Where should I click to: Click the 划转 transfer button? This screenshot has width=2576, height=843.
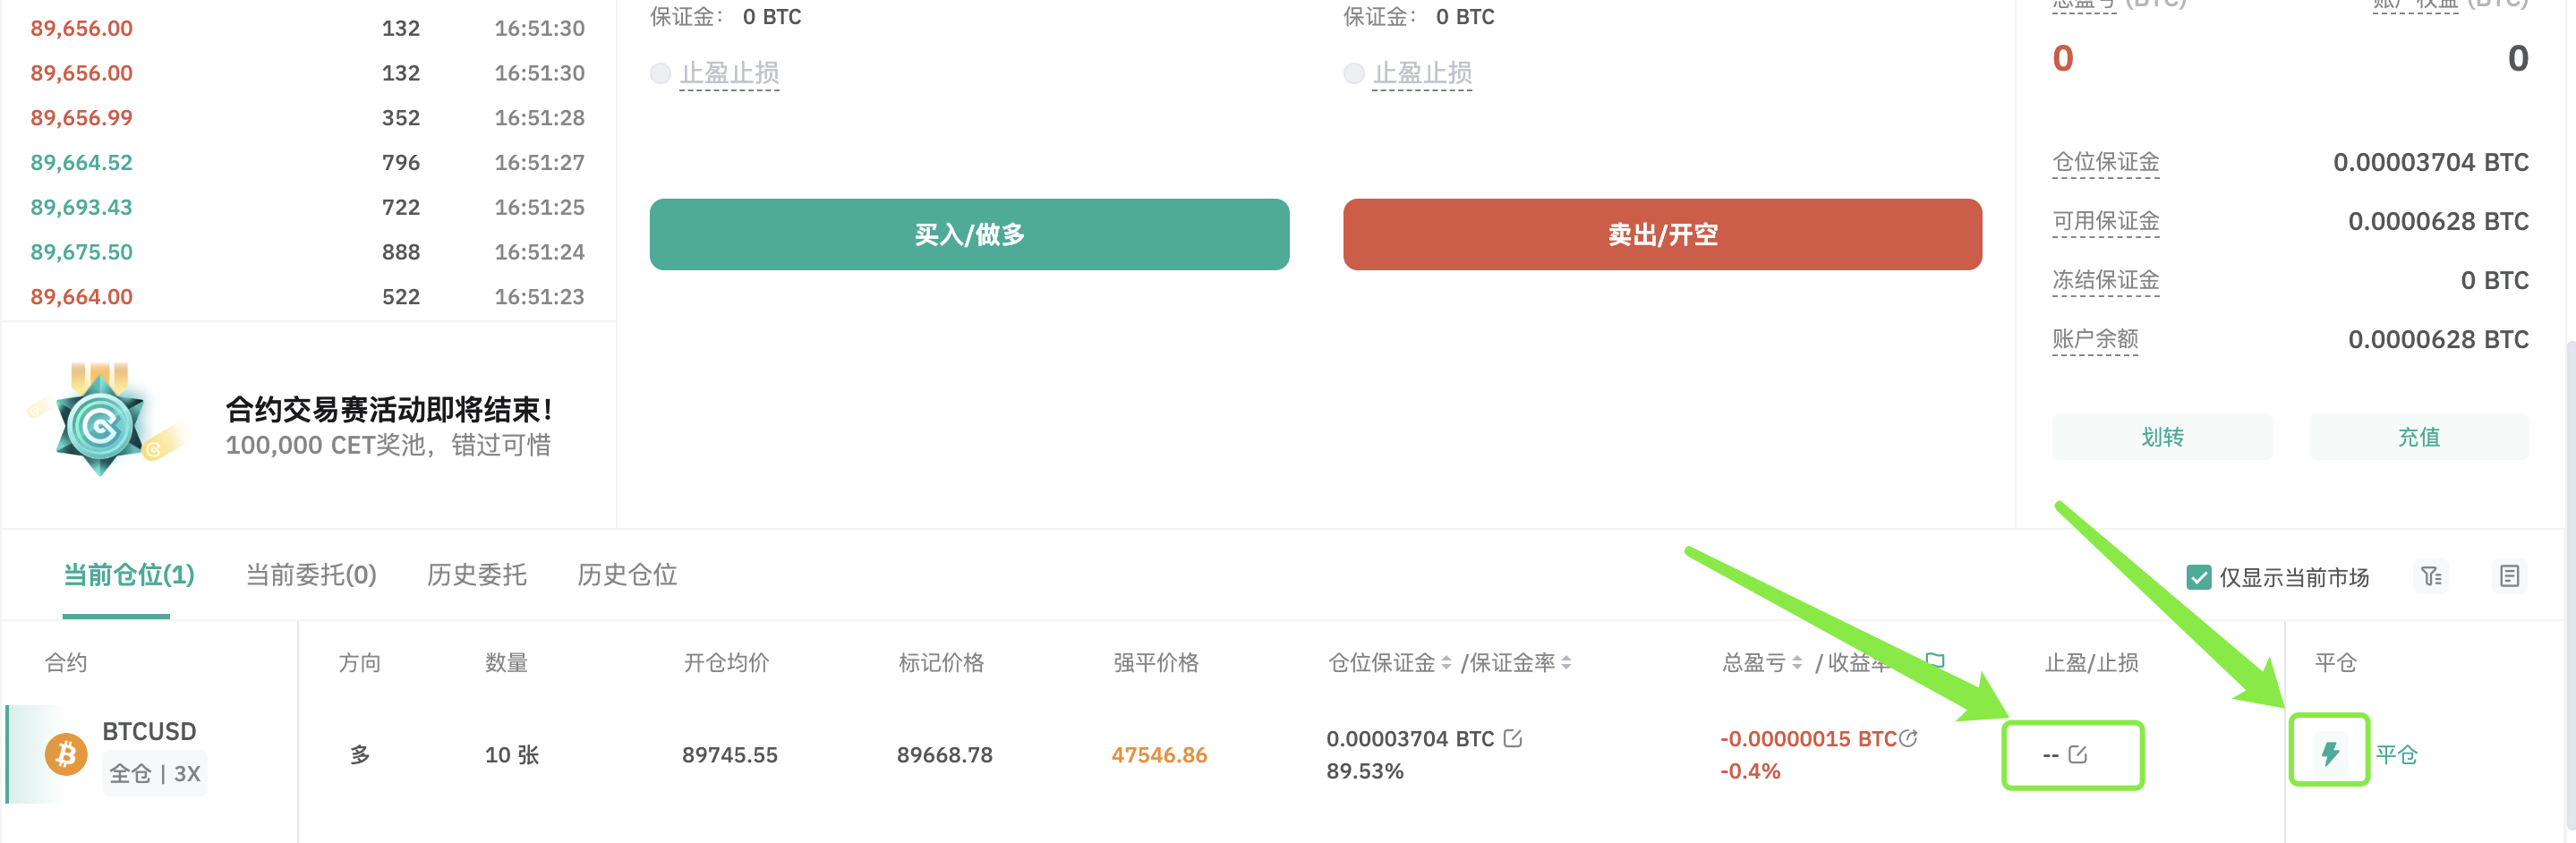2162,437
